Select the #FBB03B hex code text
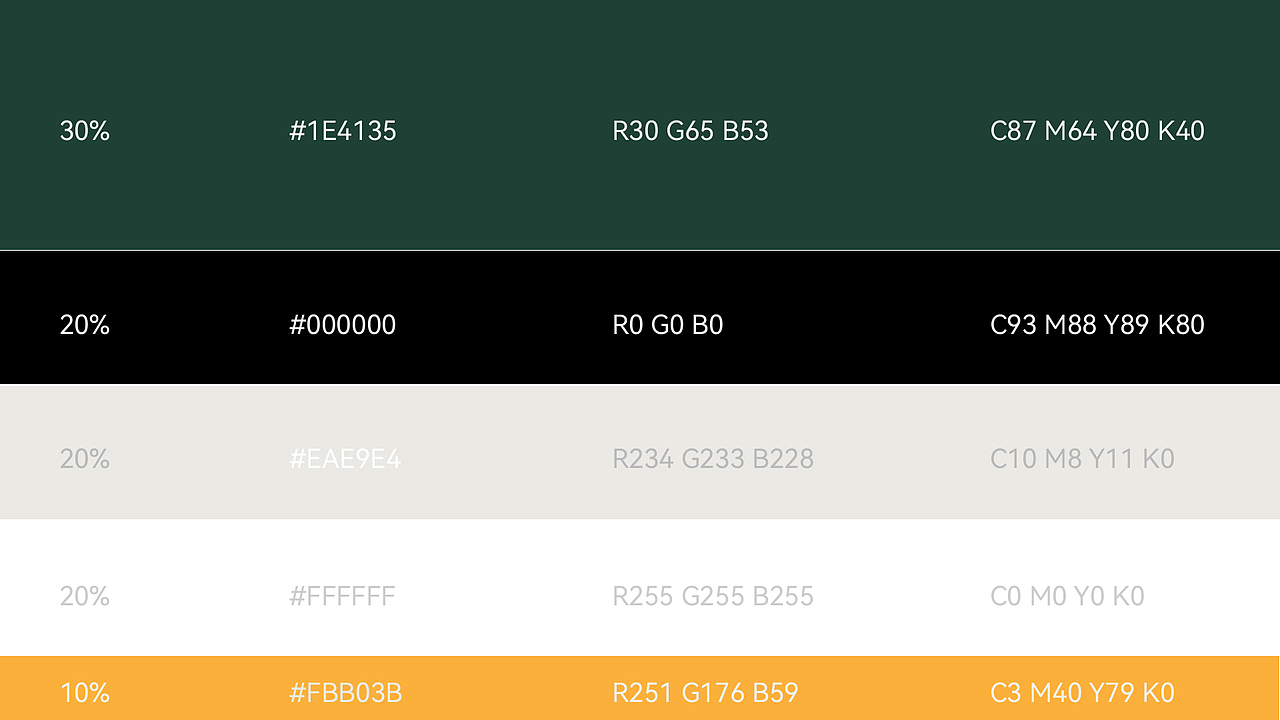The image size is (1280, 720). pyautogui.click(x=346, y=693)
